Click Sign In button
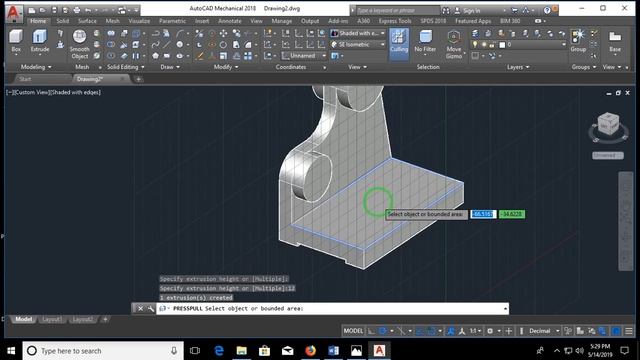 click(x=471, y=11)
